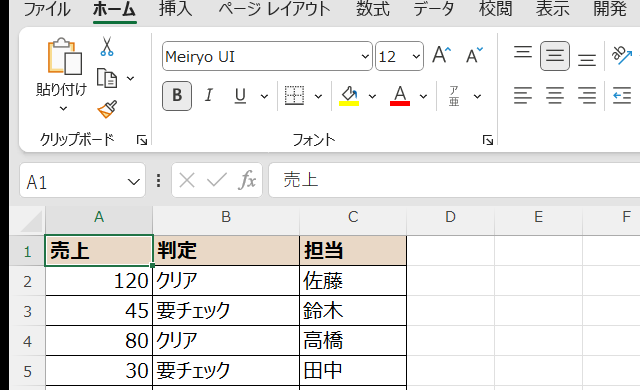
Task: Switch to the 数式 tab
Action: tap(372, 9)
